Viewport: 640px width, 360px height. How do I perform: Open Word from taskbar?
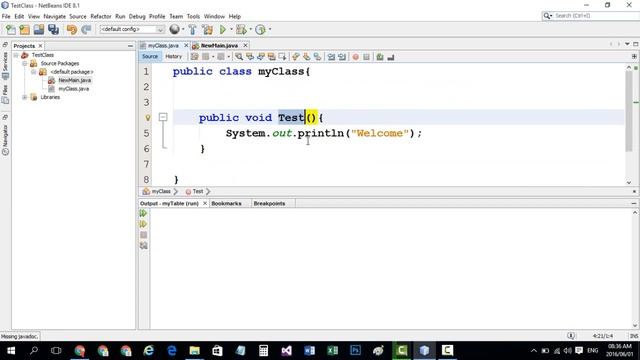[x=309, y=350]
